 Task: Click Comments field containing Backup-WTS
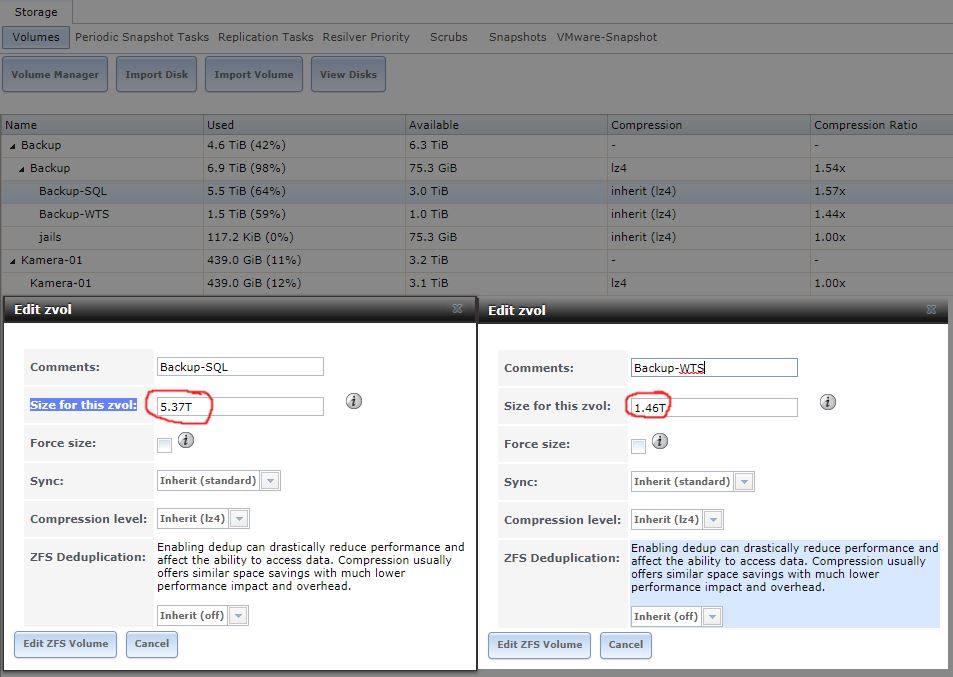pyautogui.click(x=714, y=368)
